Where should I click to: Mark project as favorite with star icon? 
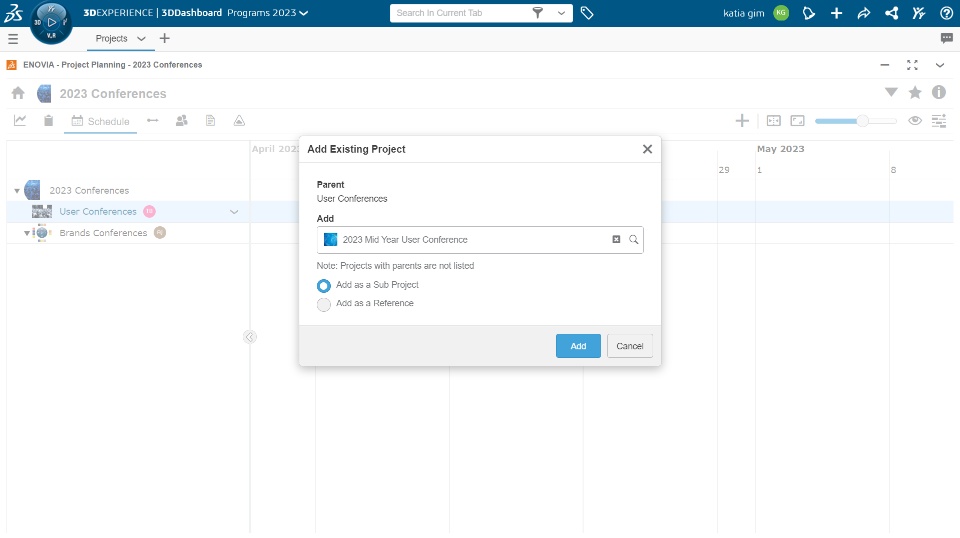click(x=915, y=93)
